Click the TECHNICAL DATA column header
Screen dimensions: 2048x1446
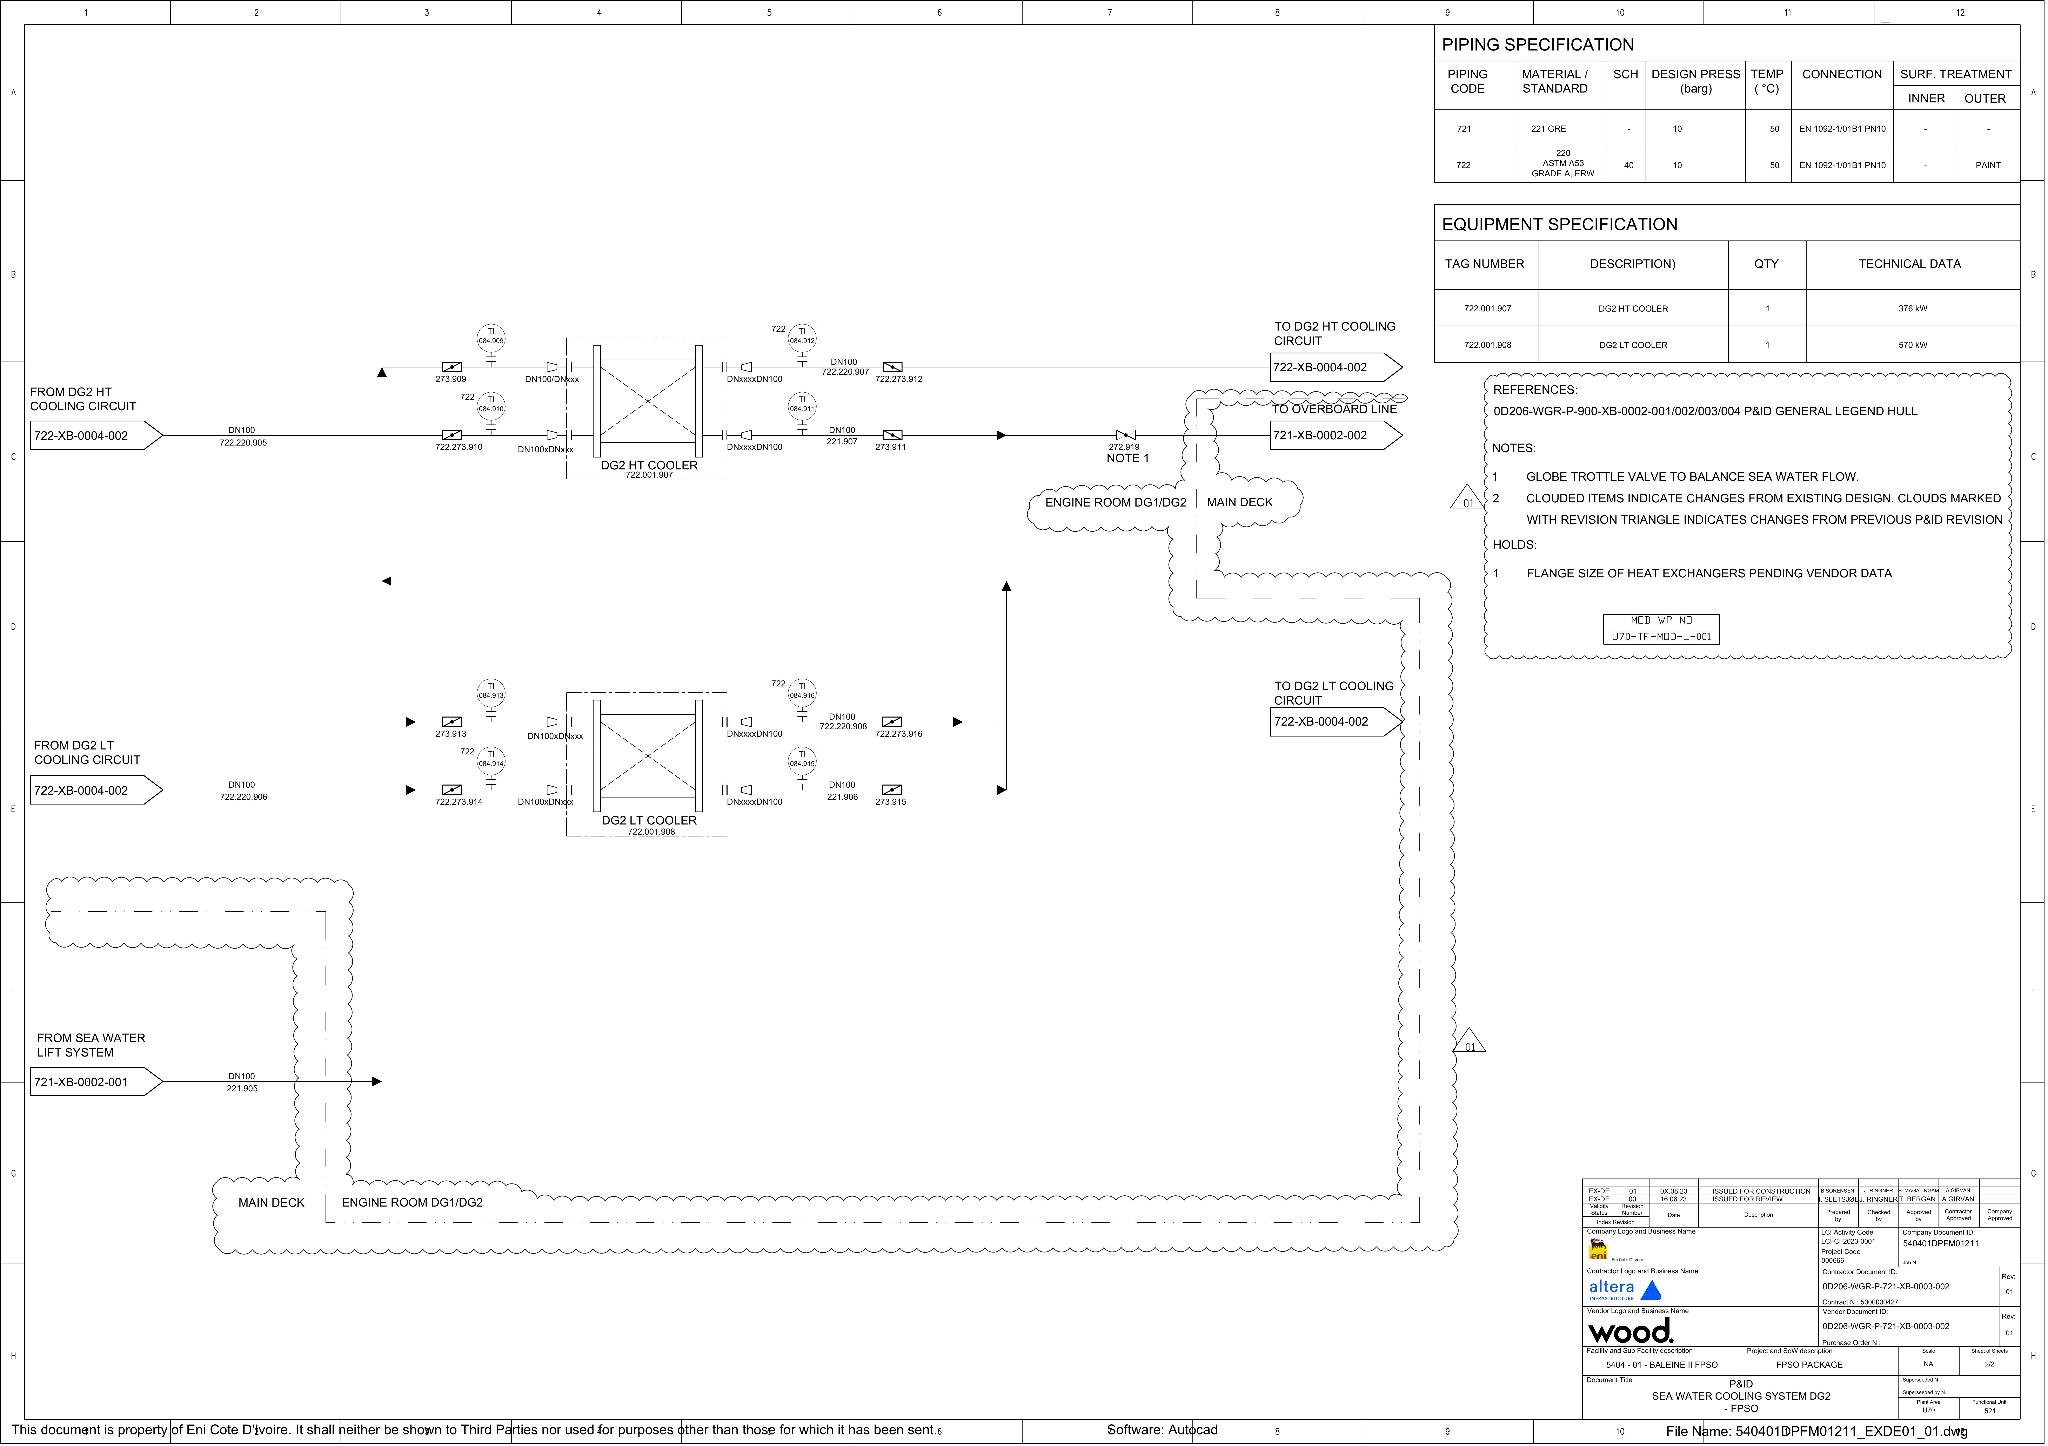tap(1909, 264)
